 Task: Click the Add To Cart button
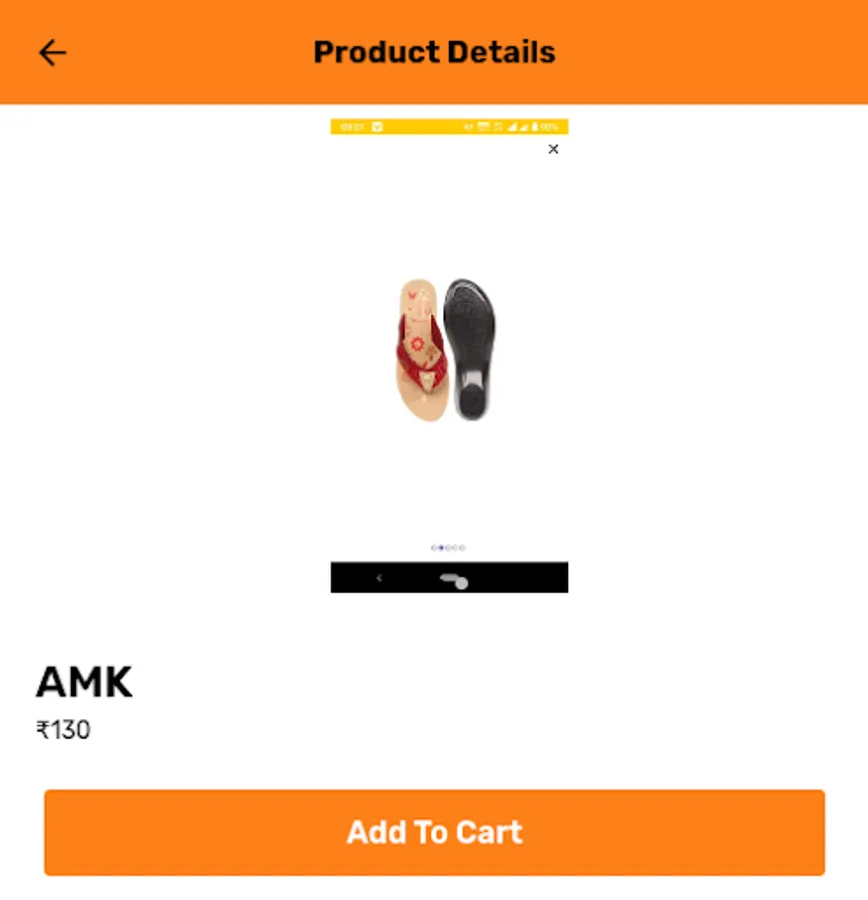tap(435, 832)
